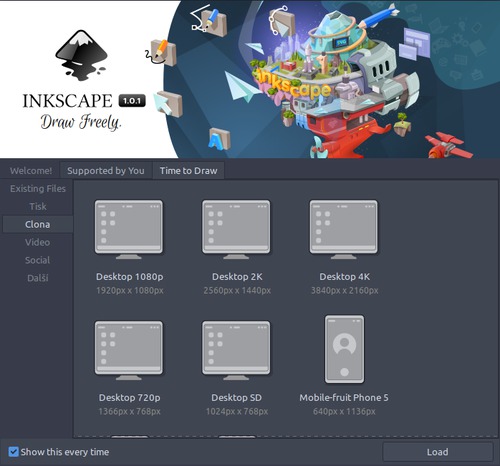The image size is (500, 466).
Task: Open the Existing Files category
Action: pyautogui.click(x=38, y=189)
